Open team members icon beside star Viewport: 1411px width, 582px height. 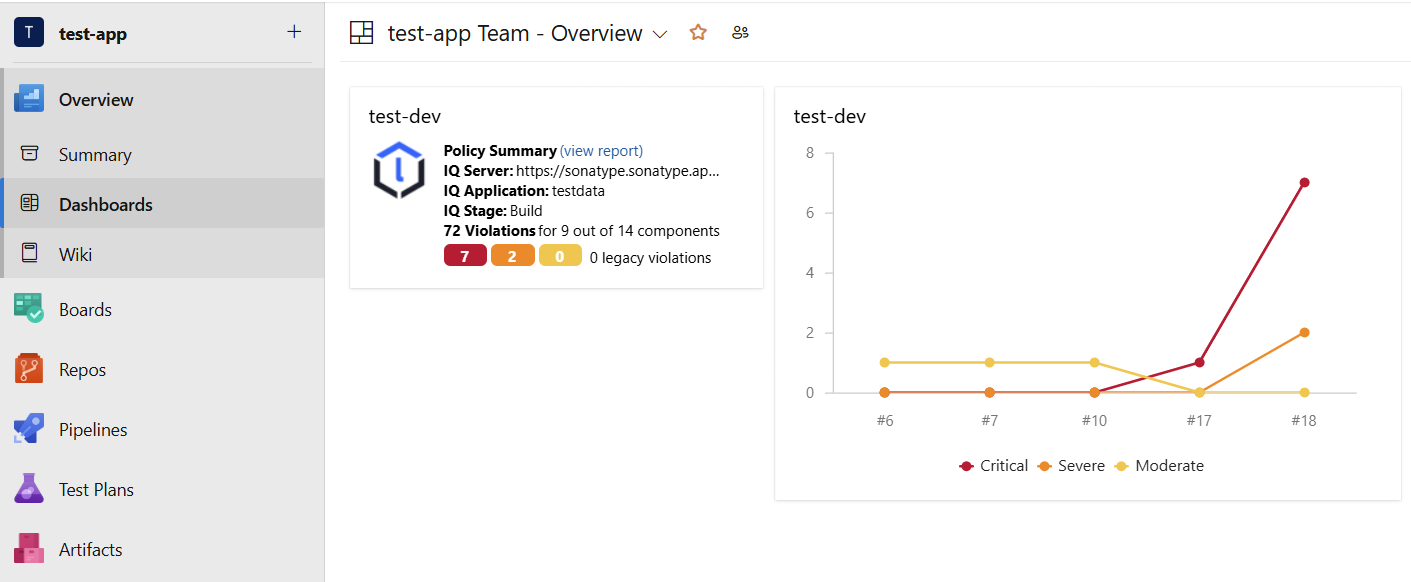[x=740, y=33]
